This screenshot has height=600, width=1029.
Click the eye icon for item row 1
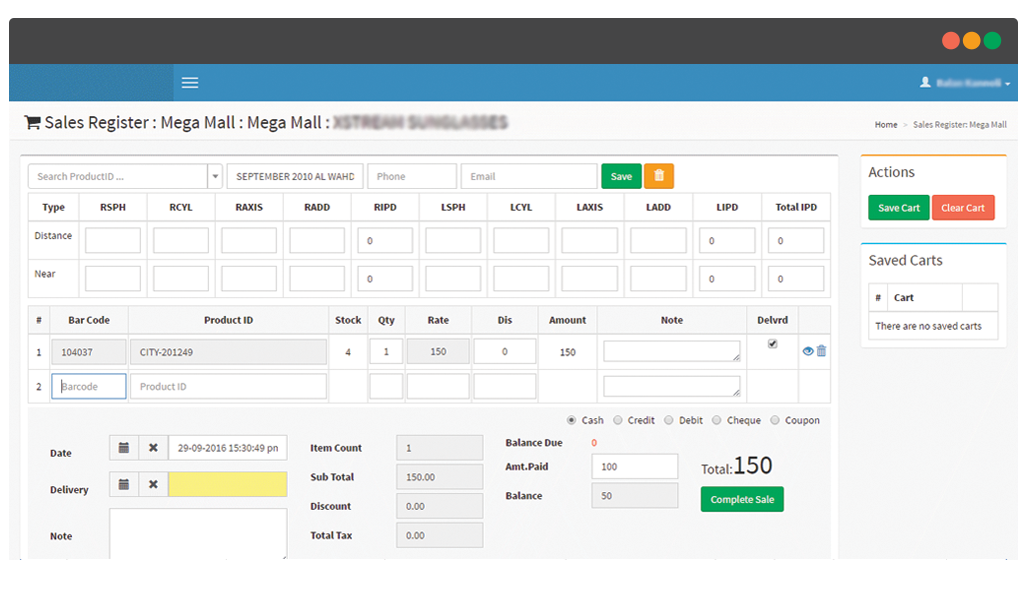click(x=808, y=351)
